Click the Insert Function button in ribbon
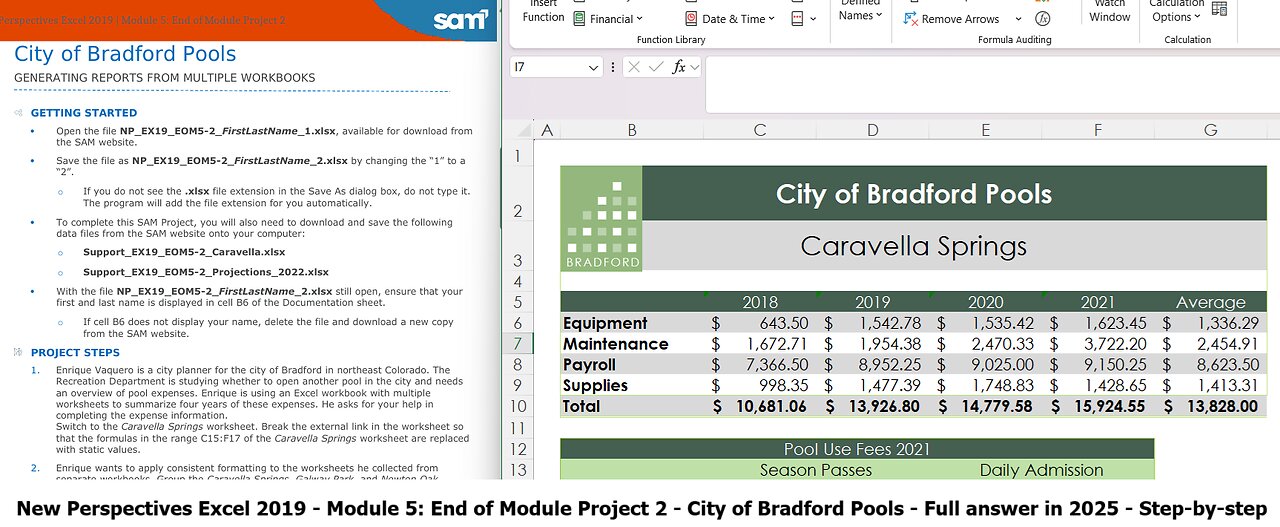This screenshot has width=1280, height=527. [x=543, y=12]
